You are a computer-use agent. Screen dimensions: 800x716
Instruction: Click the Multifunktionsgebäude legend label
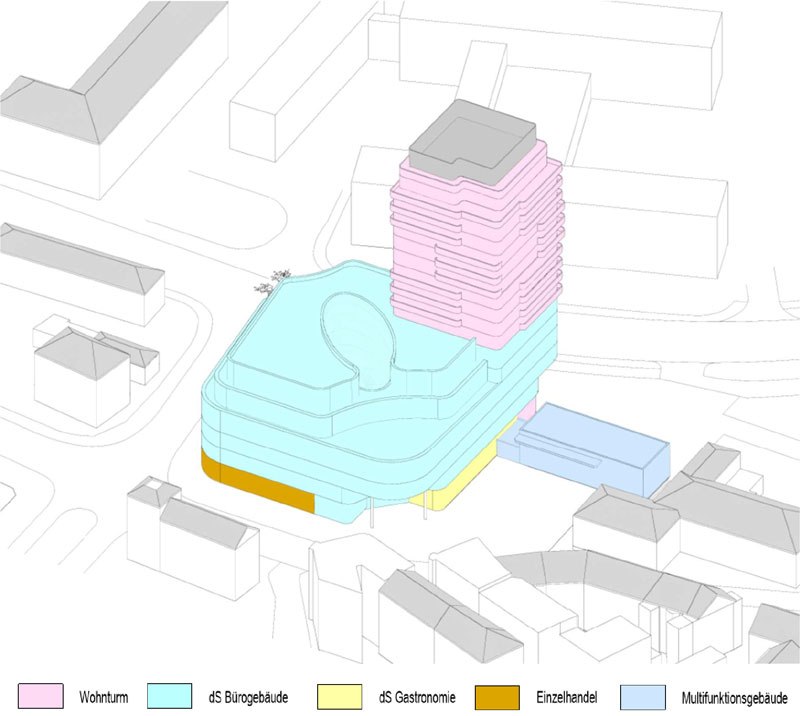click(733, 696)
